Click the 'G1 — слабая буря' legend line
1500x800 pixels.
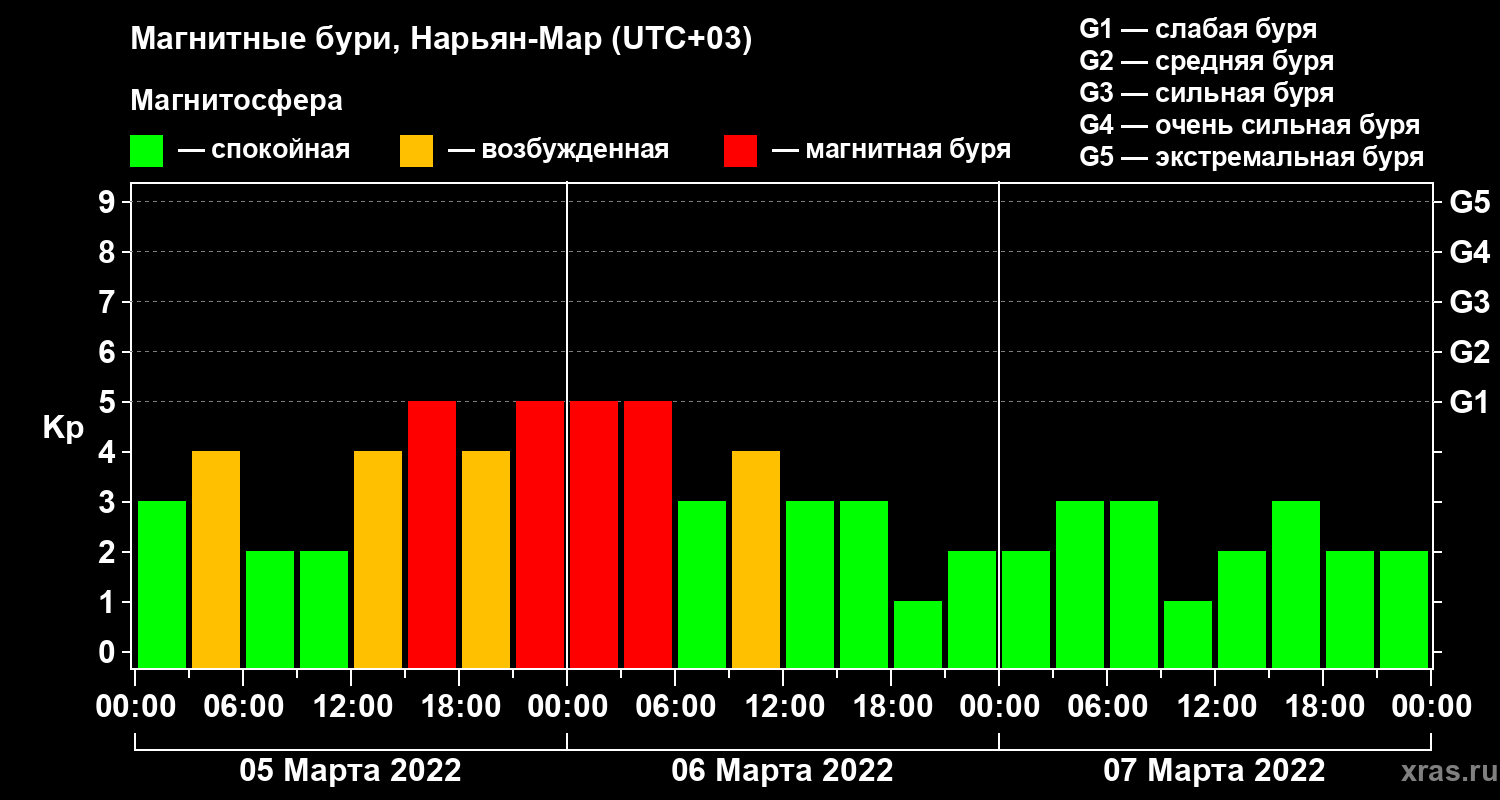(1198, 29)
